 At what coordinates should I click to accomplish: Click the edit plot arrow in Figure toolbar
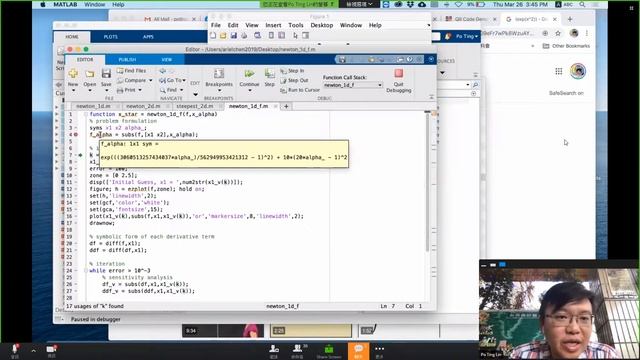click(295, 36)
